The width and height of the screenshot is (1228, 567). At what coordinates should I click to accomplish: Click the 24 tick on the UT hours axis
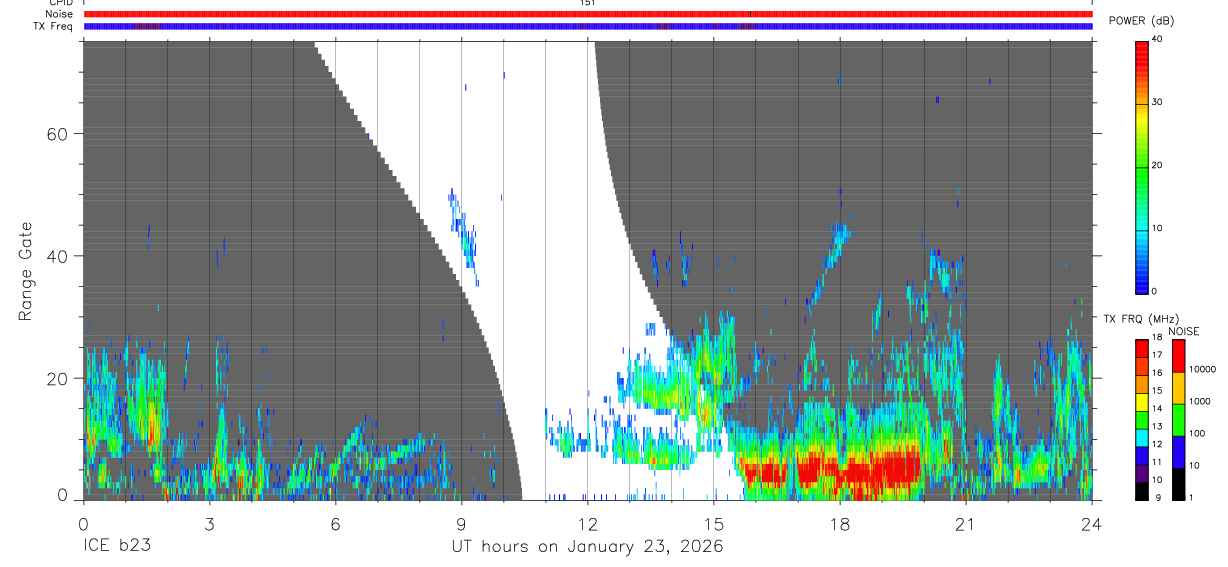(x=1091, y=522)
